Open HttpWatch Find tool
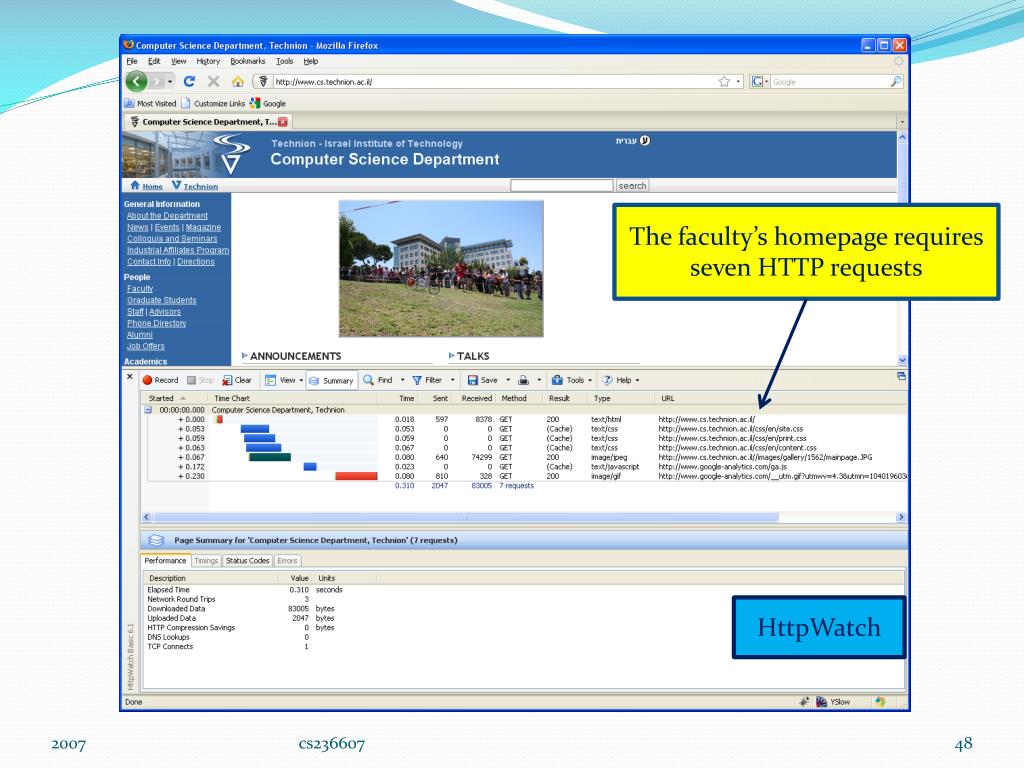1024x768 pixels. (378, 380)
